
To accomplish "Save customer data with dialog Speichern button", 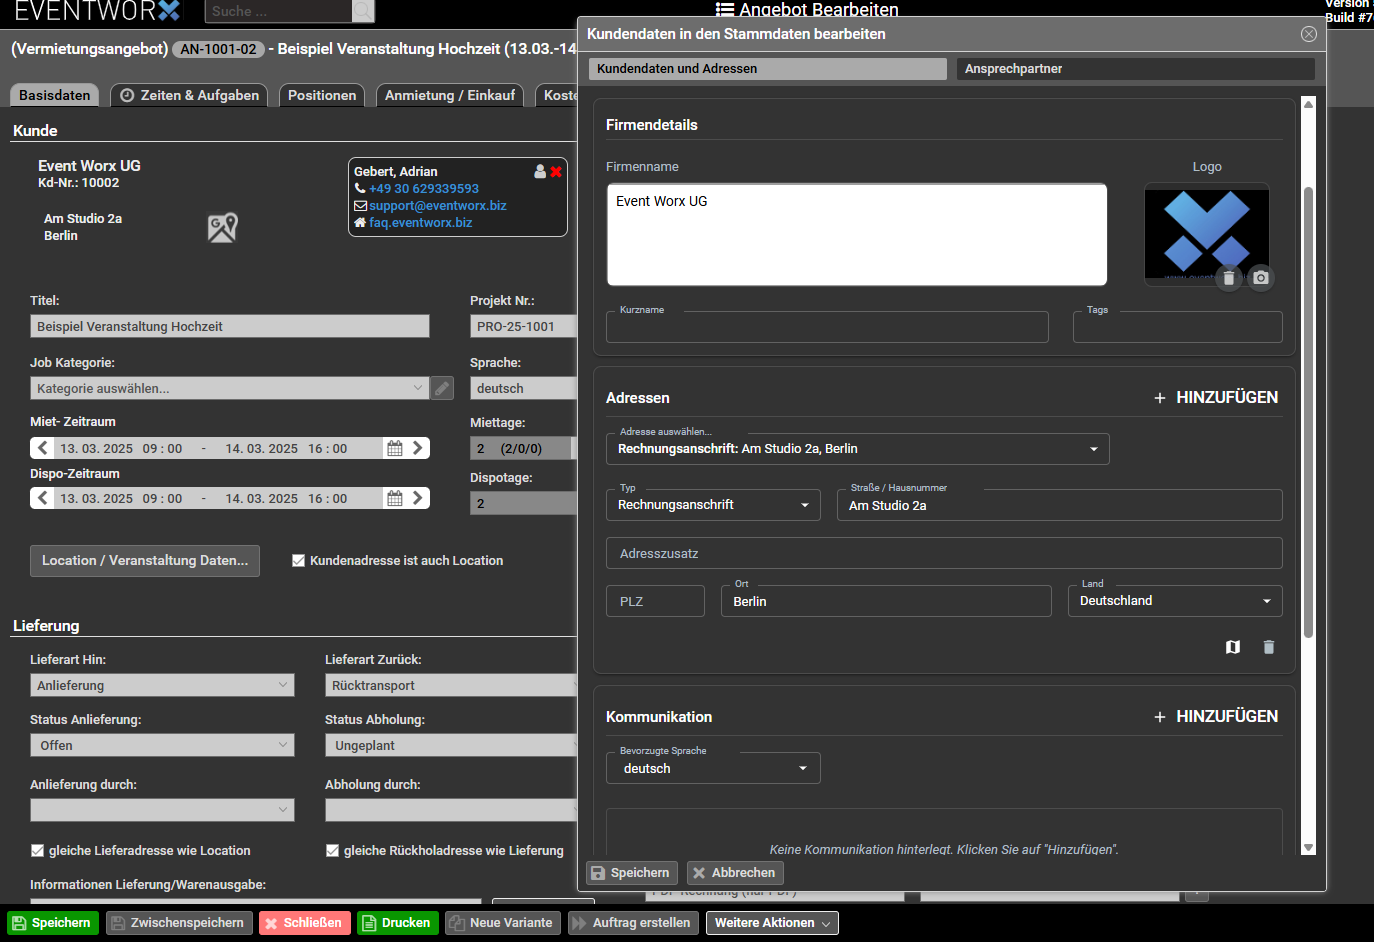I will (632, 873).
